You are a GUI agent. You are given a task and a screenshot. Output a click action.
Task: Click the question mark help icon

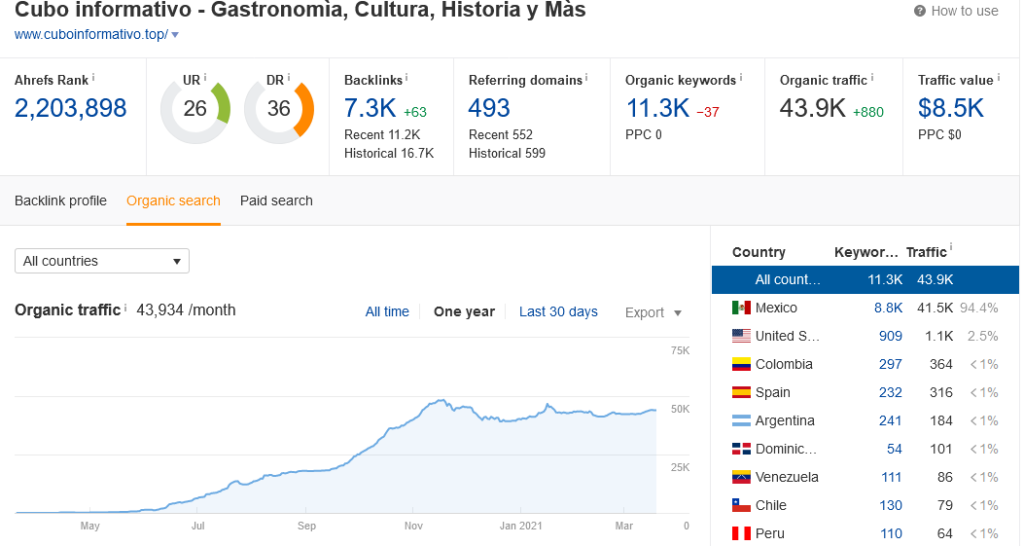pos(920,11)
